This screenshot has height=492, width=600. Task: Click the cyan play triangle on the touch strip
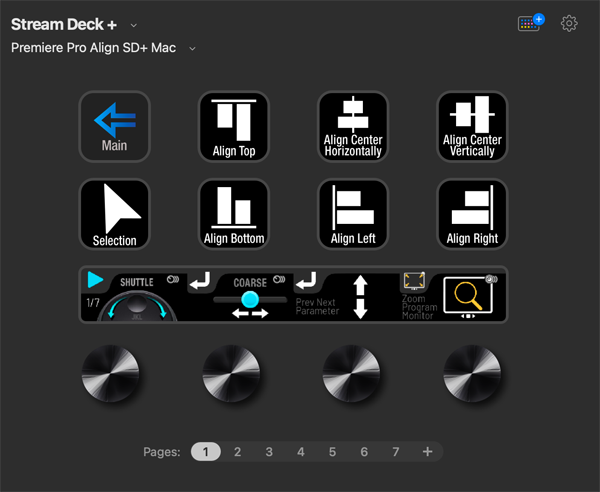95,280
